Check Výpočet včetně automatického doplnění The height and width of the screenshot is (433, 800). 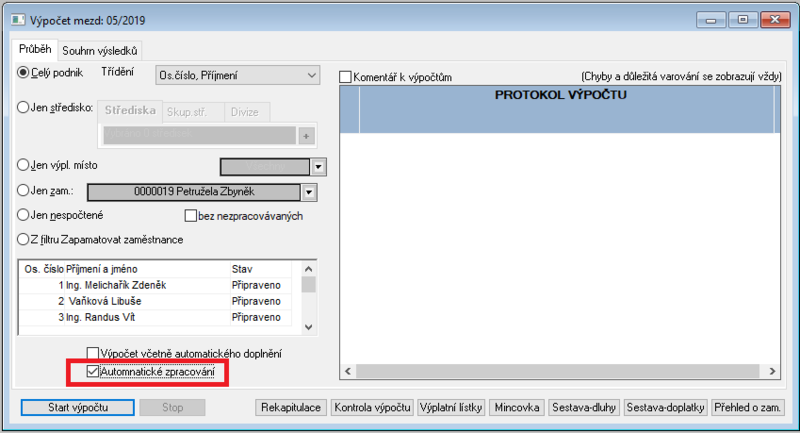pos(92,353)
